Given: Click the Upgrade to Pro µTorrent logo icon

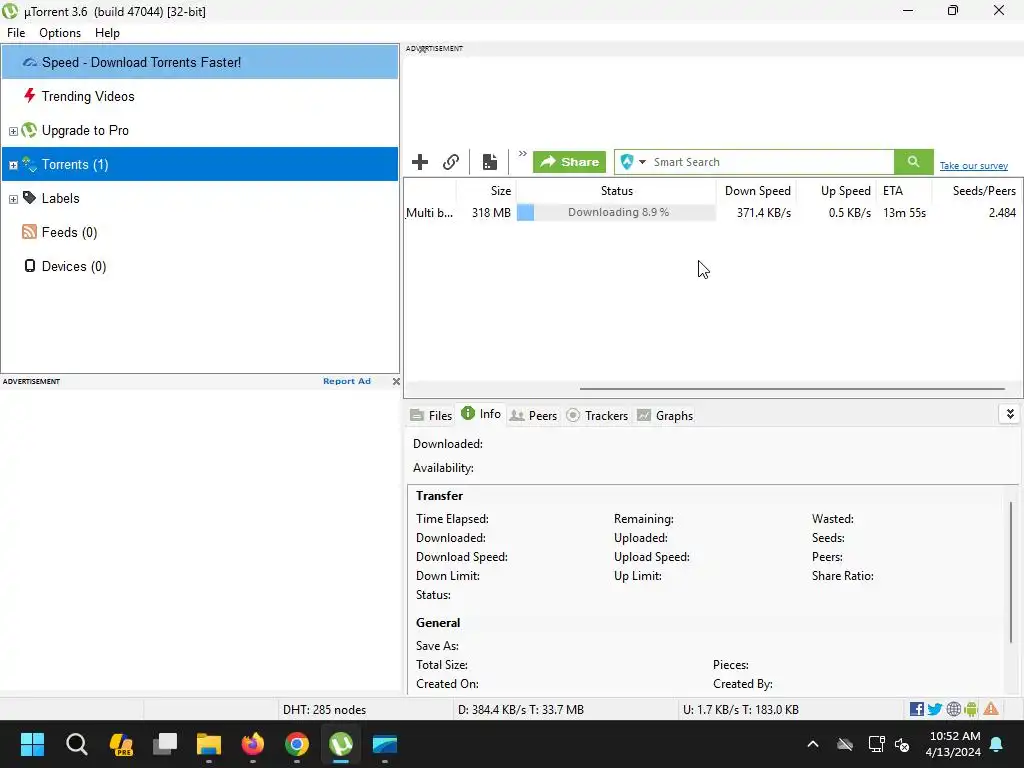Looking at the screenshot, I should pos(29,130).
